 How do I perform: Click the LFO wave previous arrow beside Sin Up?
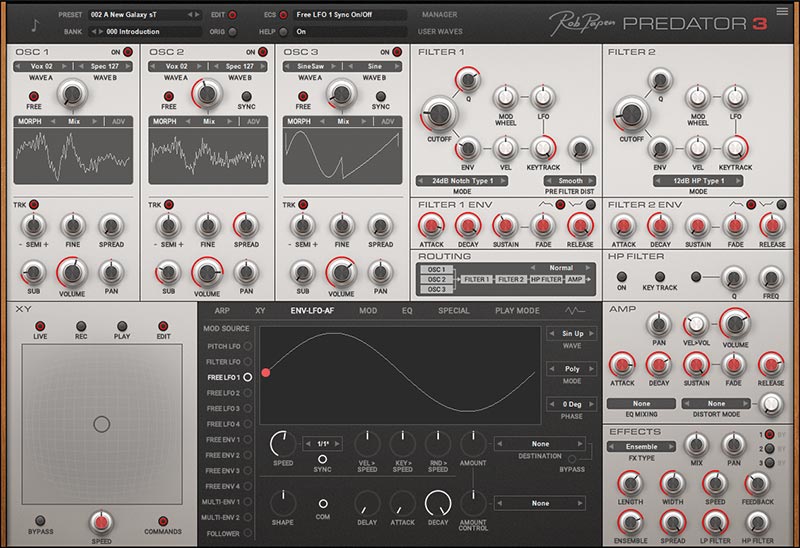tap(552, 333)
